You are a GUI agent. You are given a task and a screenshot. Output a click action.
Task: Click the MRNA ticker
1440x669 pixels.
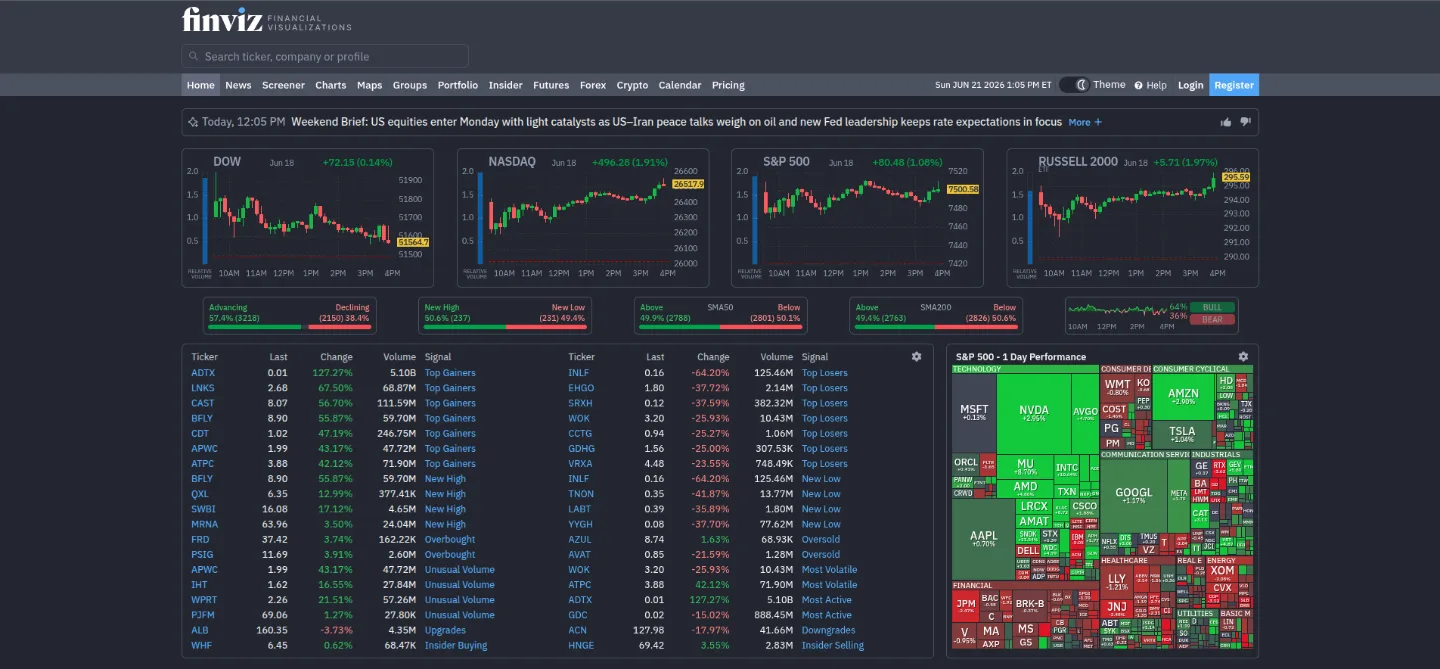[204, 524]
